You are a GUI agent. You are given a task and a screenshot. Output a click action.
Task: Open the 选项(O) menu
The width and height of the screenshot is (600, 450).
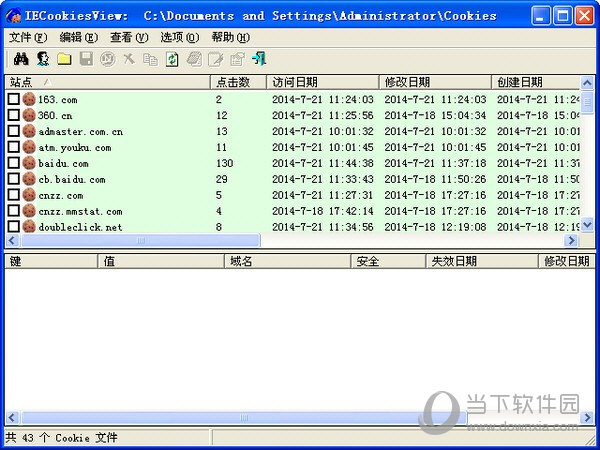click(x=179, y=38)
